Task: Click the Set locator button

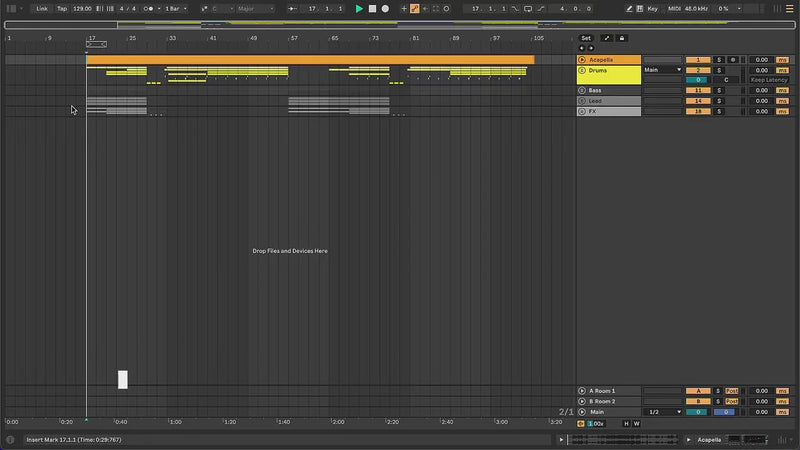Action: click(586, 38)
